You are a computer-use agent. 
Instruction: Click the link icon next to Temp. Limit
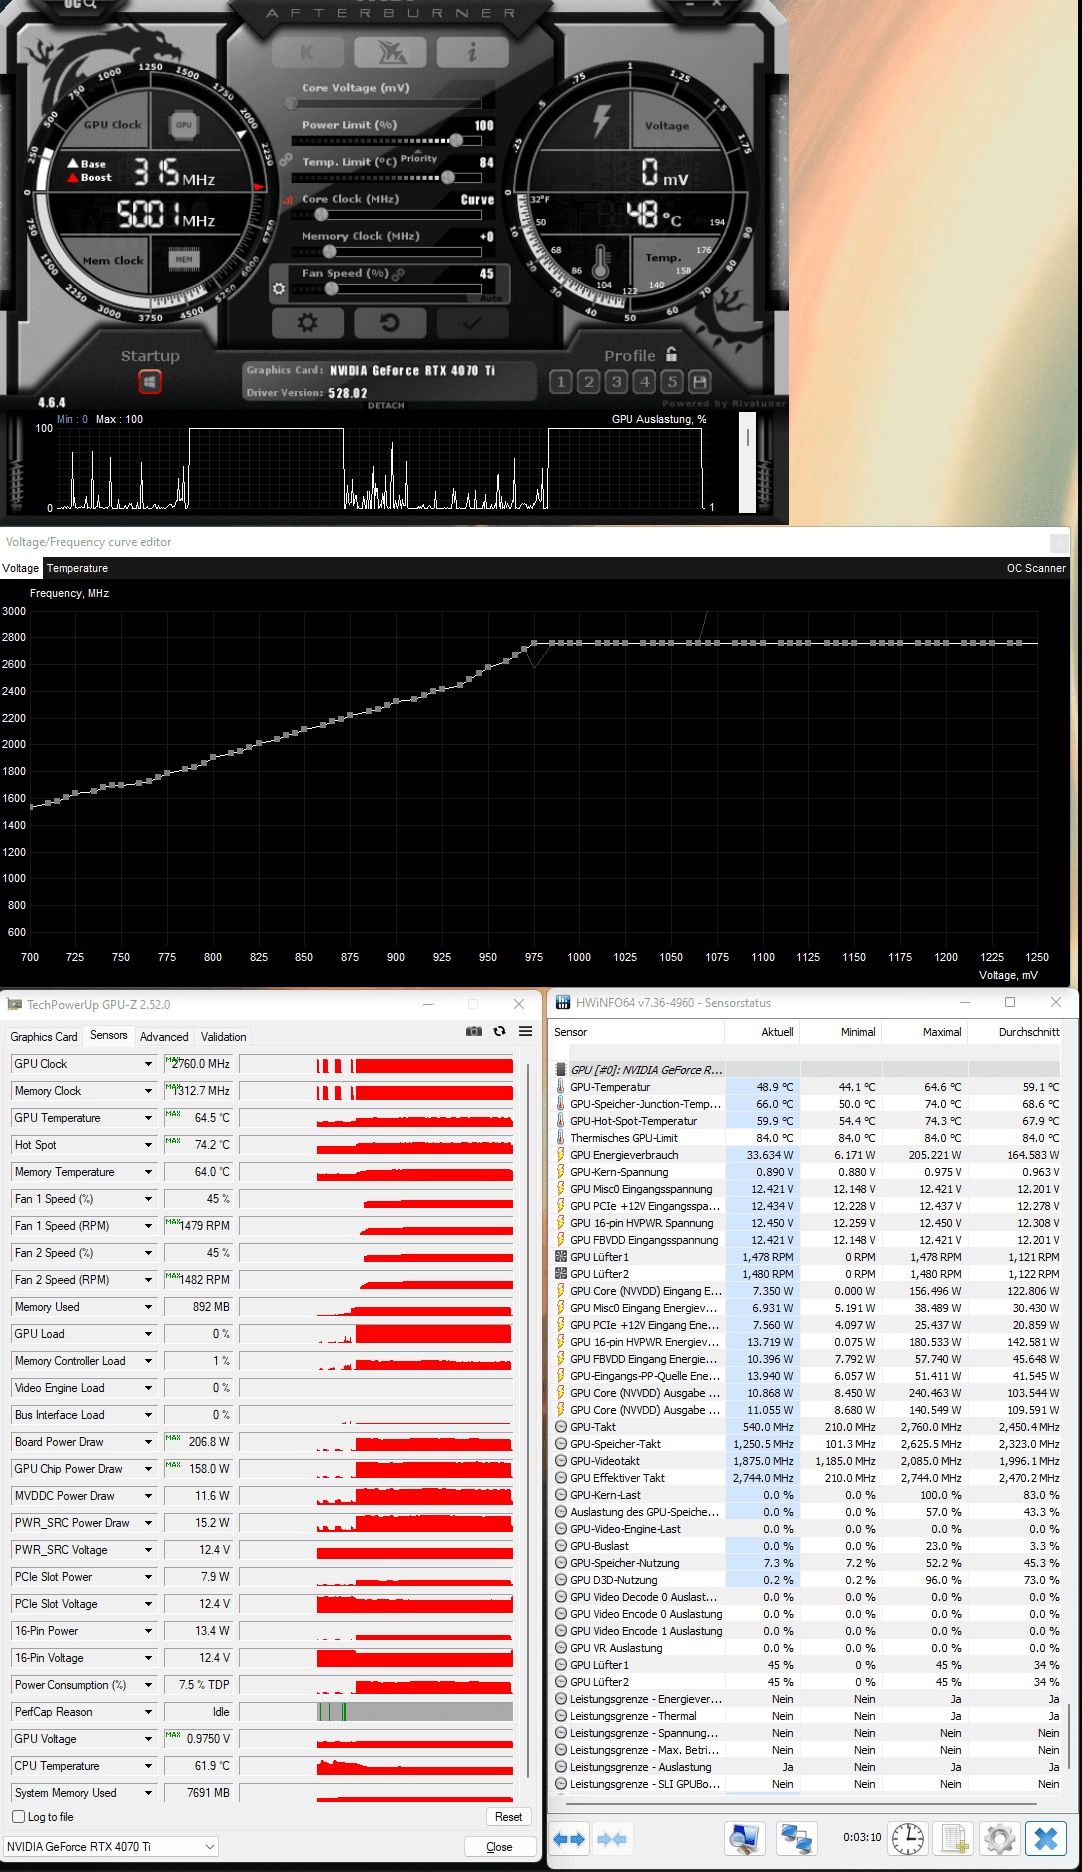(286, 161)
